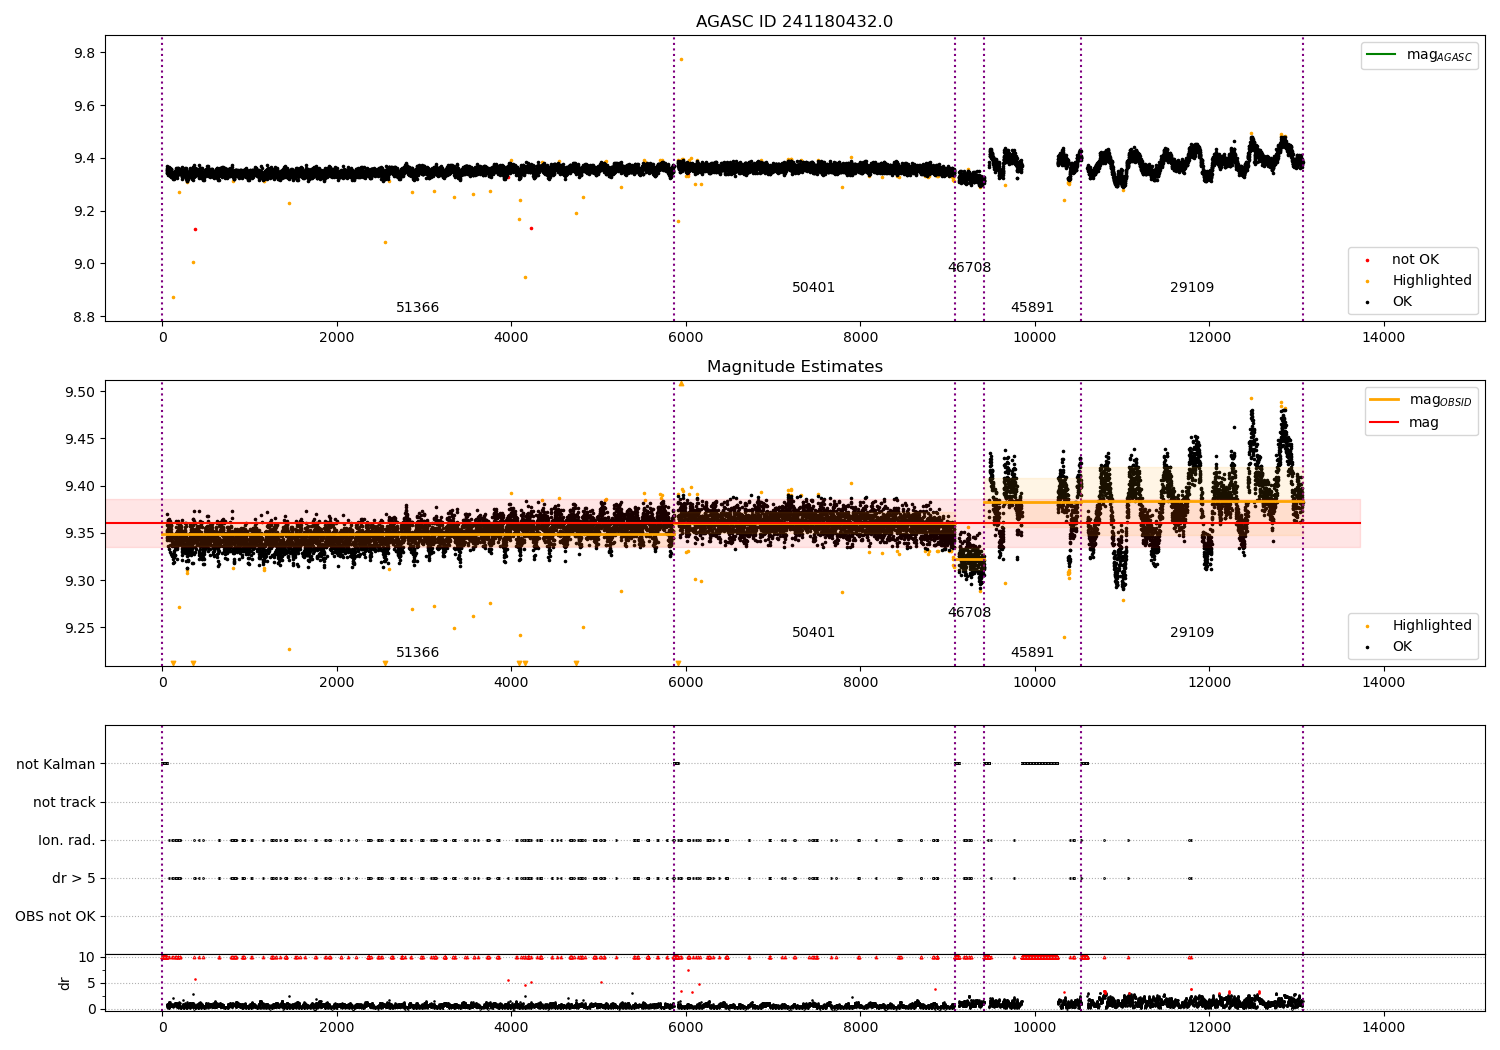The width and height of the screenshot is (1500, 1050).
Task: Click the orange outlier point near 8.87 in top plot
Action: coord(173,297)
